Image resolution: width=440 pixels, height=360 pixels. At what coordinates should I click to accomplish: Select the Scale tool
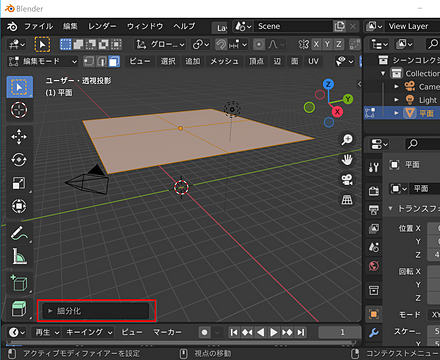[19, 183]
